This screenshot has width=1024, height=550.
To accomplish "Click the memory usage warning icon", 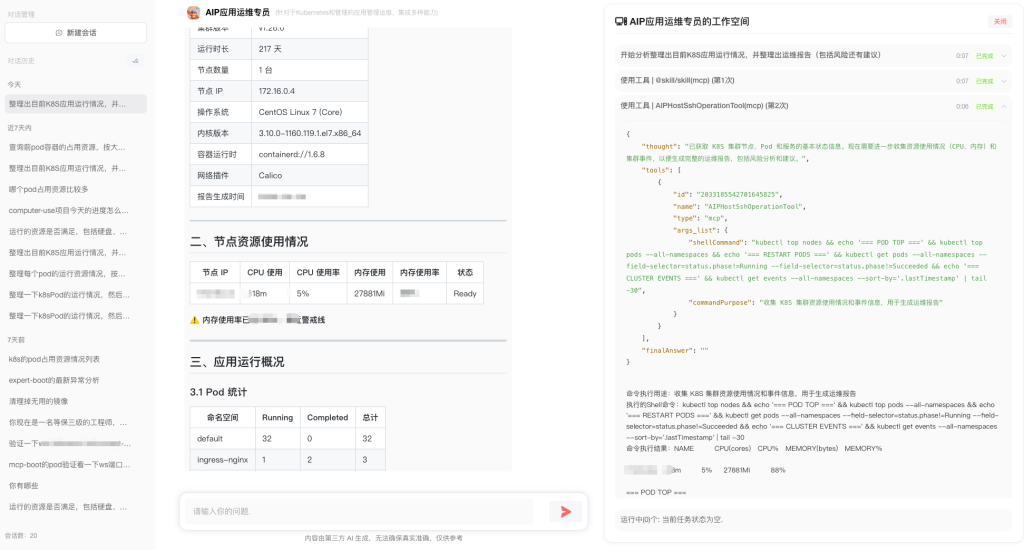I will (195, 320).
